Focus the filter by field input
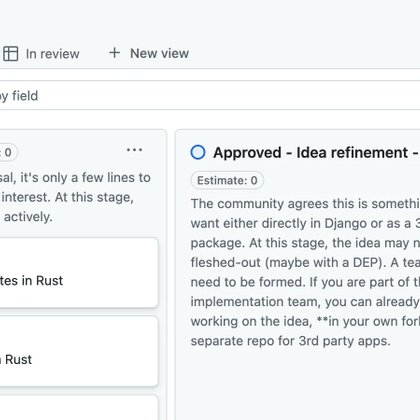This screenshot has width=420, height=420. 210,96
